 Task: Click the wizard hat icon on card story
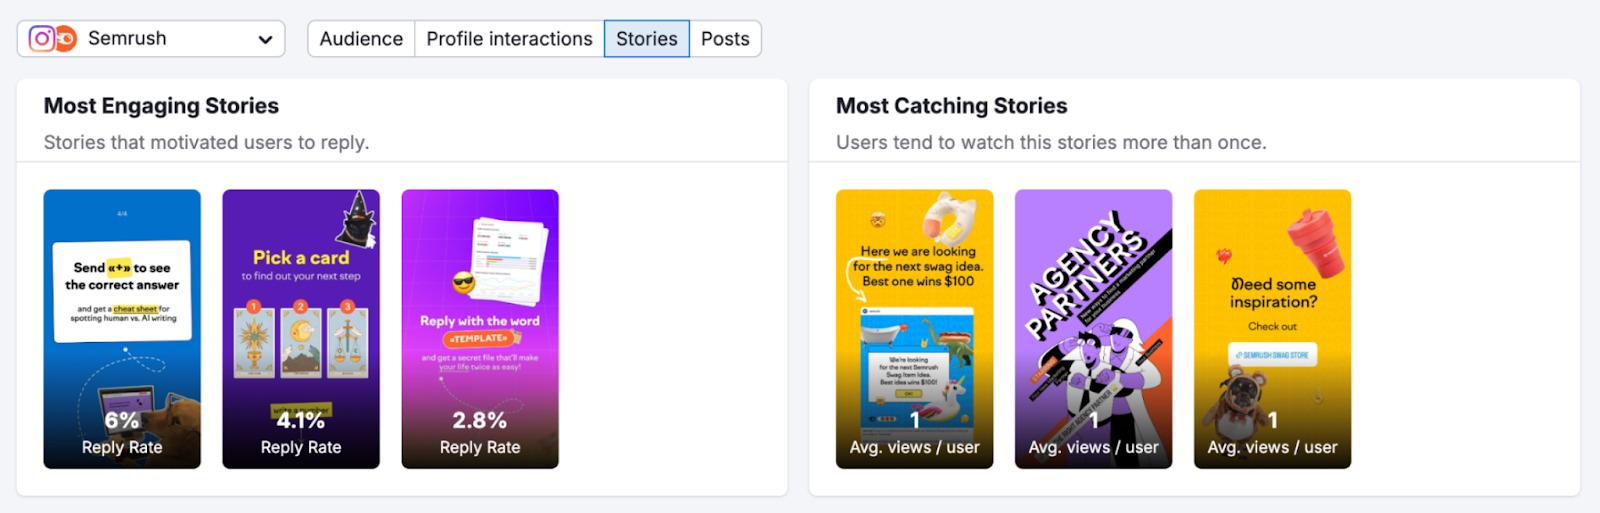(357, 220)
